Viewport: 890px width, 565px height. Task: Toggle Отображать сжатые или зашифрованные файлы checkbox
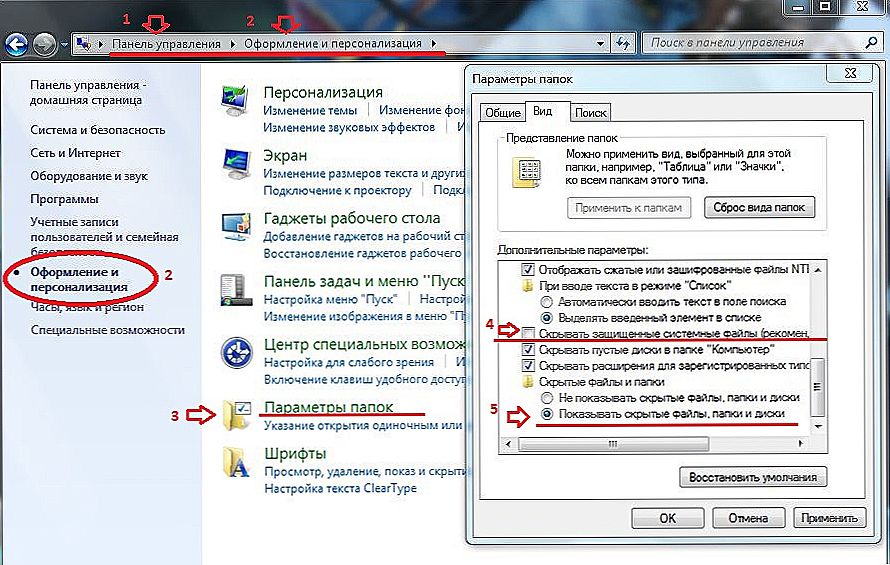click(x=528, y=269)
